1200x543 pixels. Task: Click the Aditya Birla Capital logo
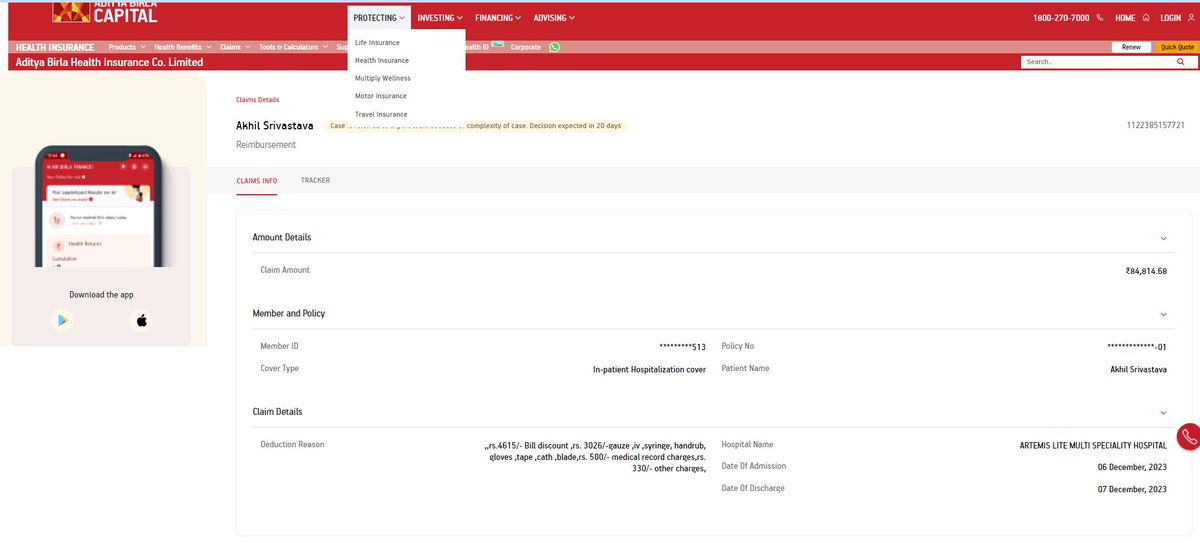(105, 11)
